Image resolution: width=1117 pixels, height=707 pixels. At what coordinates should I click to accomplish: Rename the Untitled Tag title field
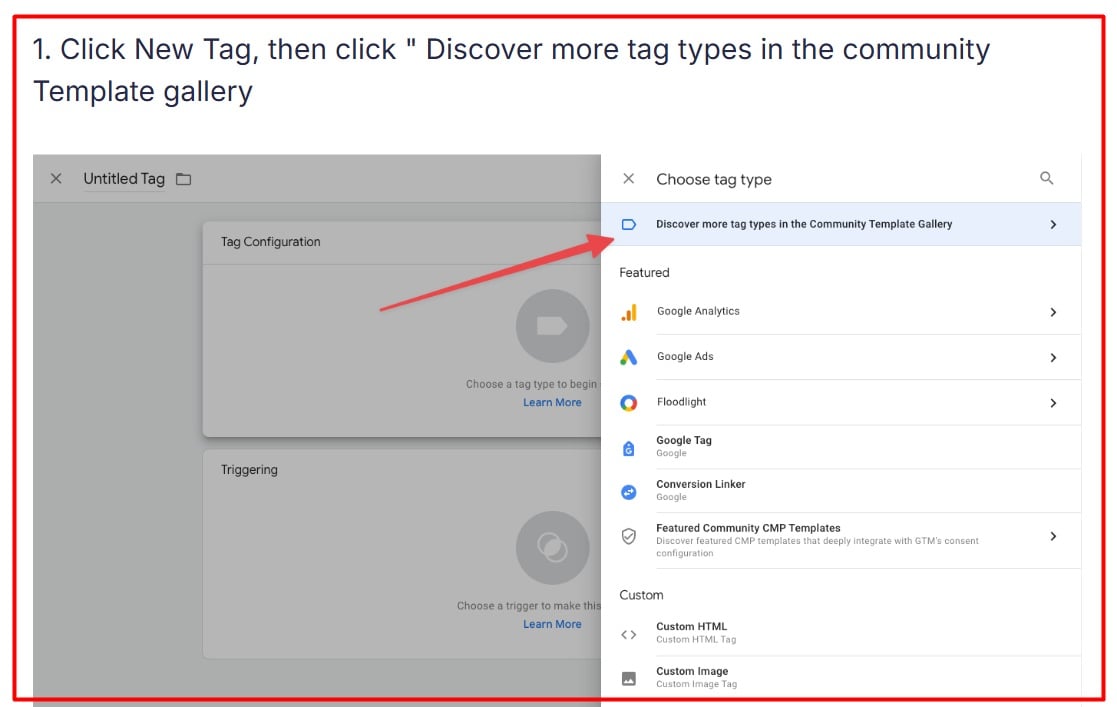pos(124,179)
